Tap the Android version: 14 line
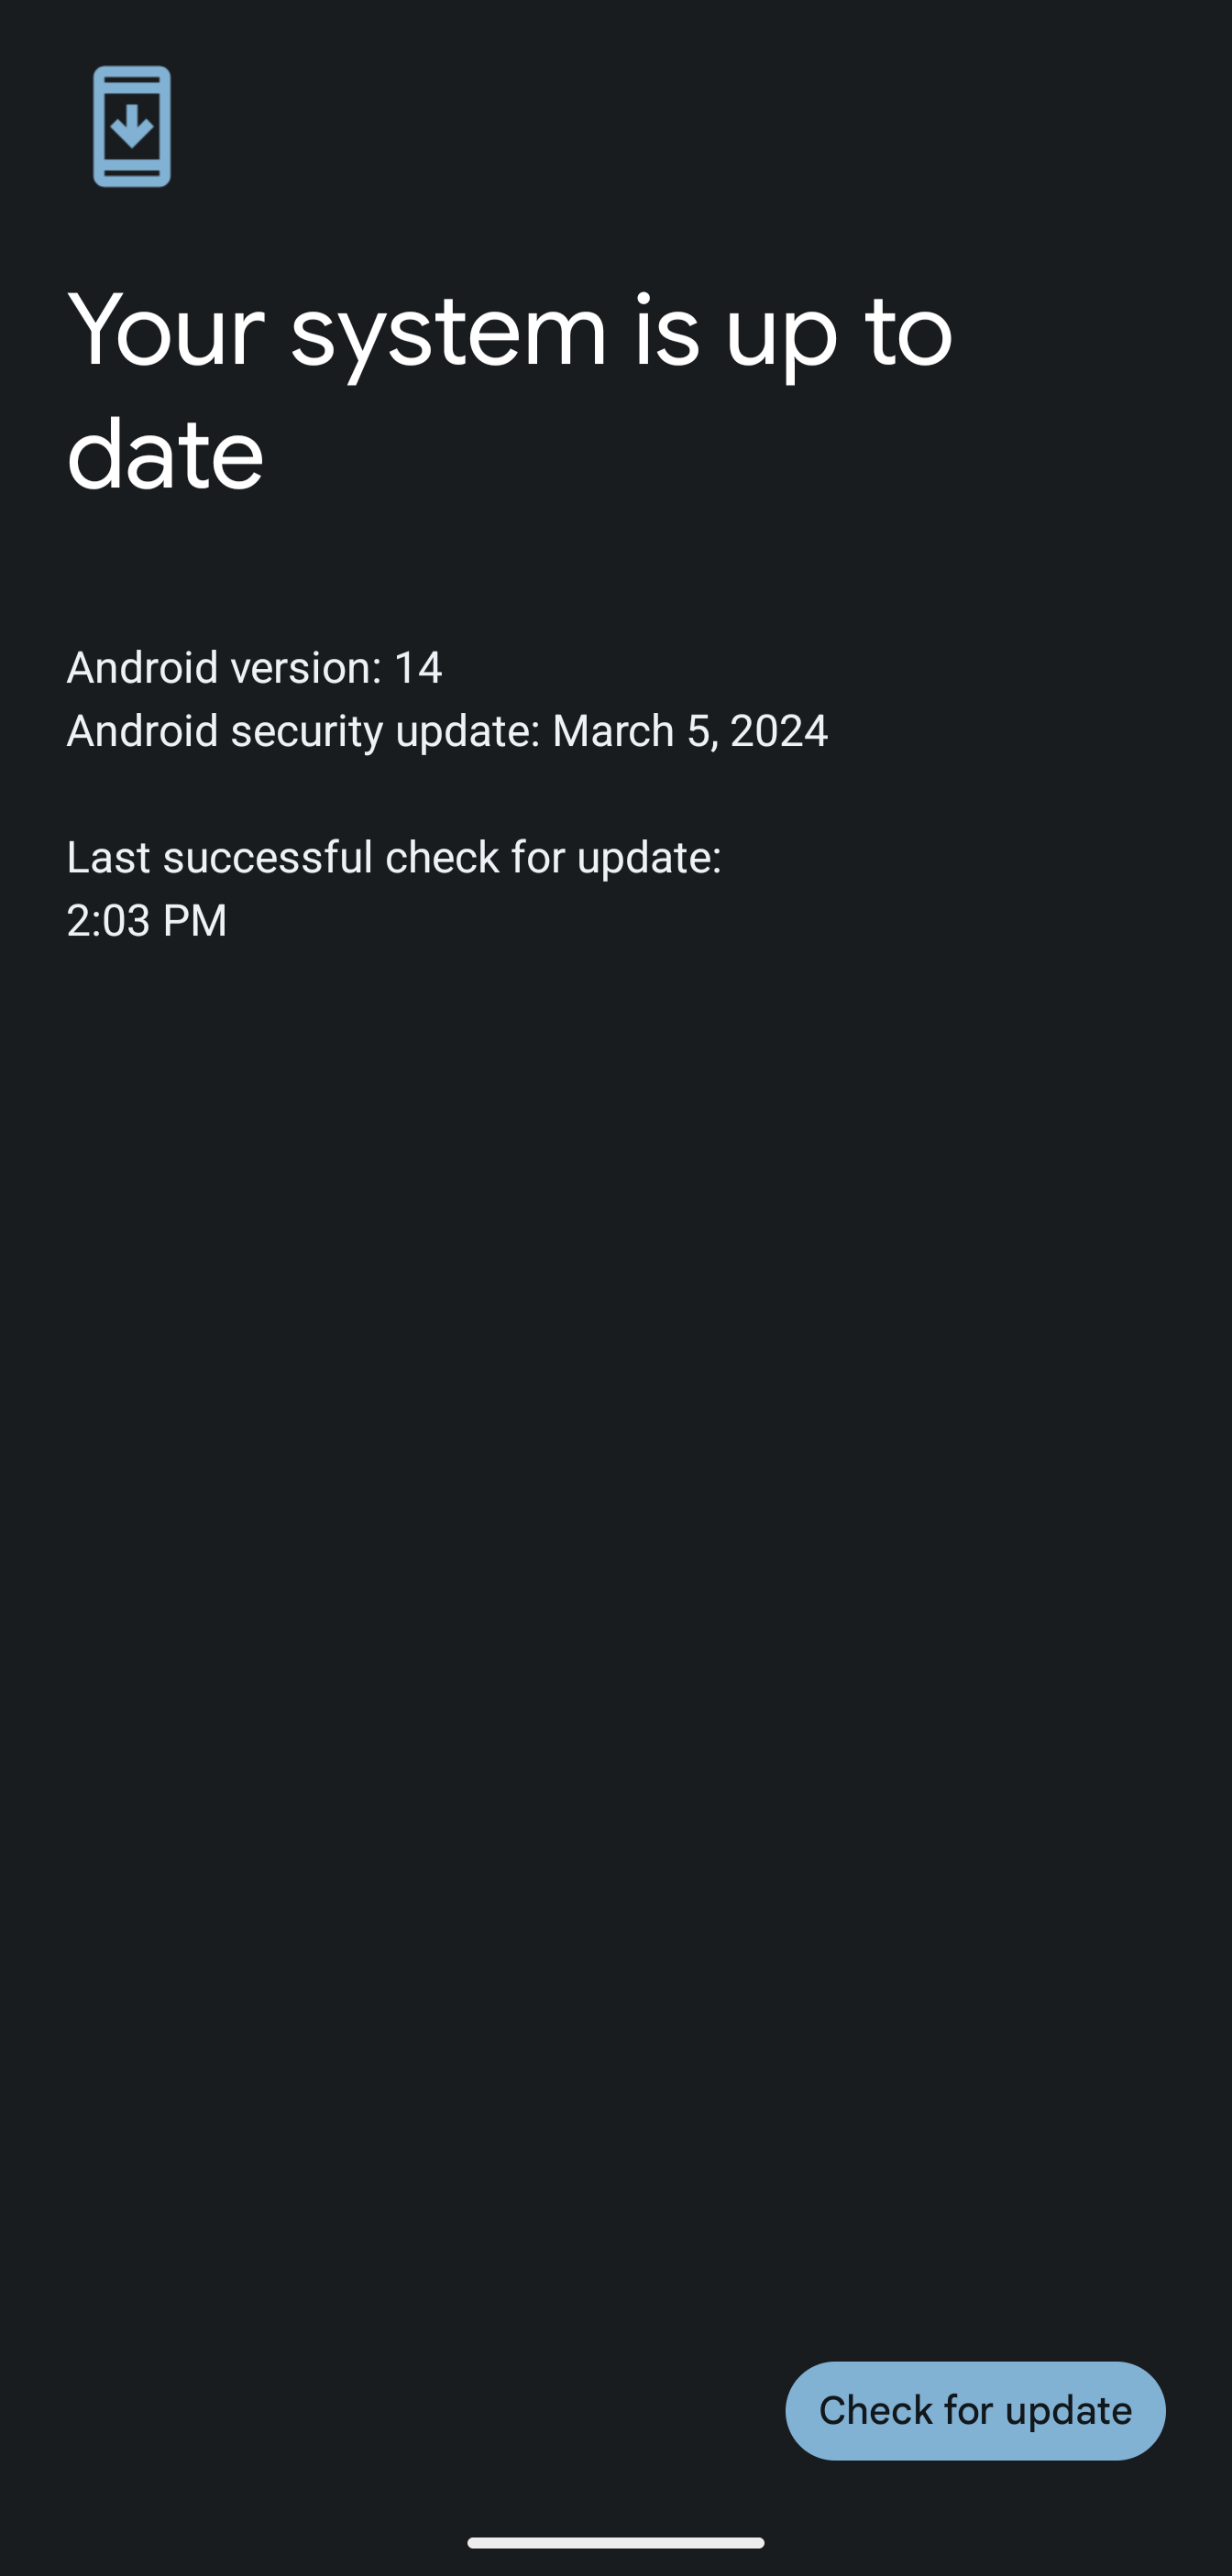 click(x=254, y=667)
